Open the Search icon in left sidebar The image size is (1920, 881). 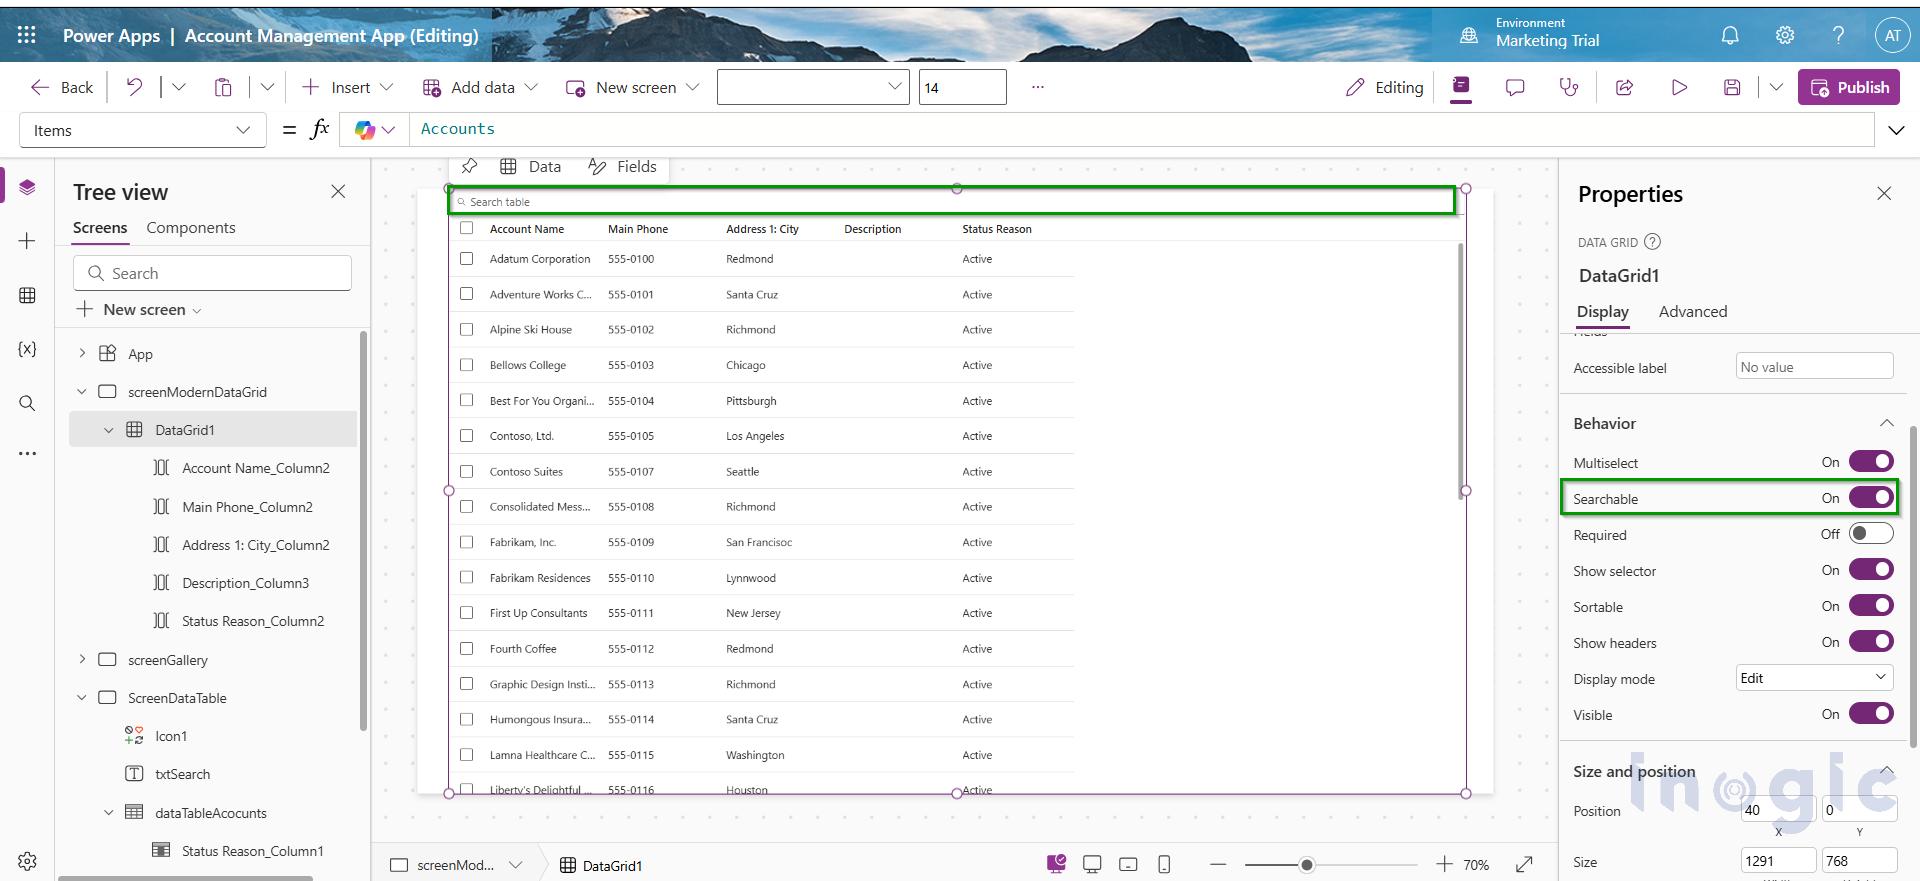pyautogui.click(x=27, y=403)
